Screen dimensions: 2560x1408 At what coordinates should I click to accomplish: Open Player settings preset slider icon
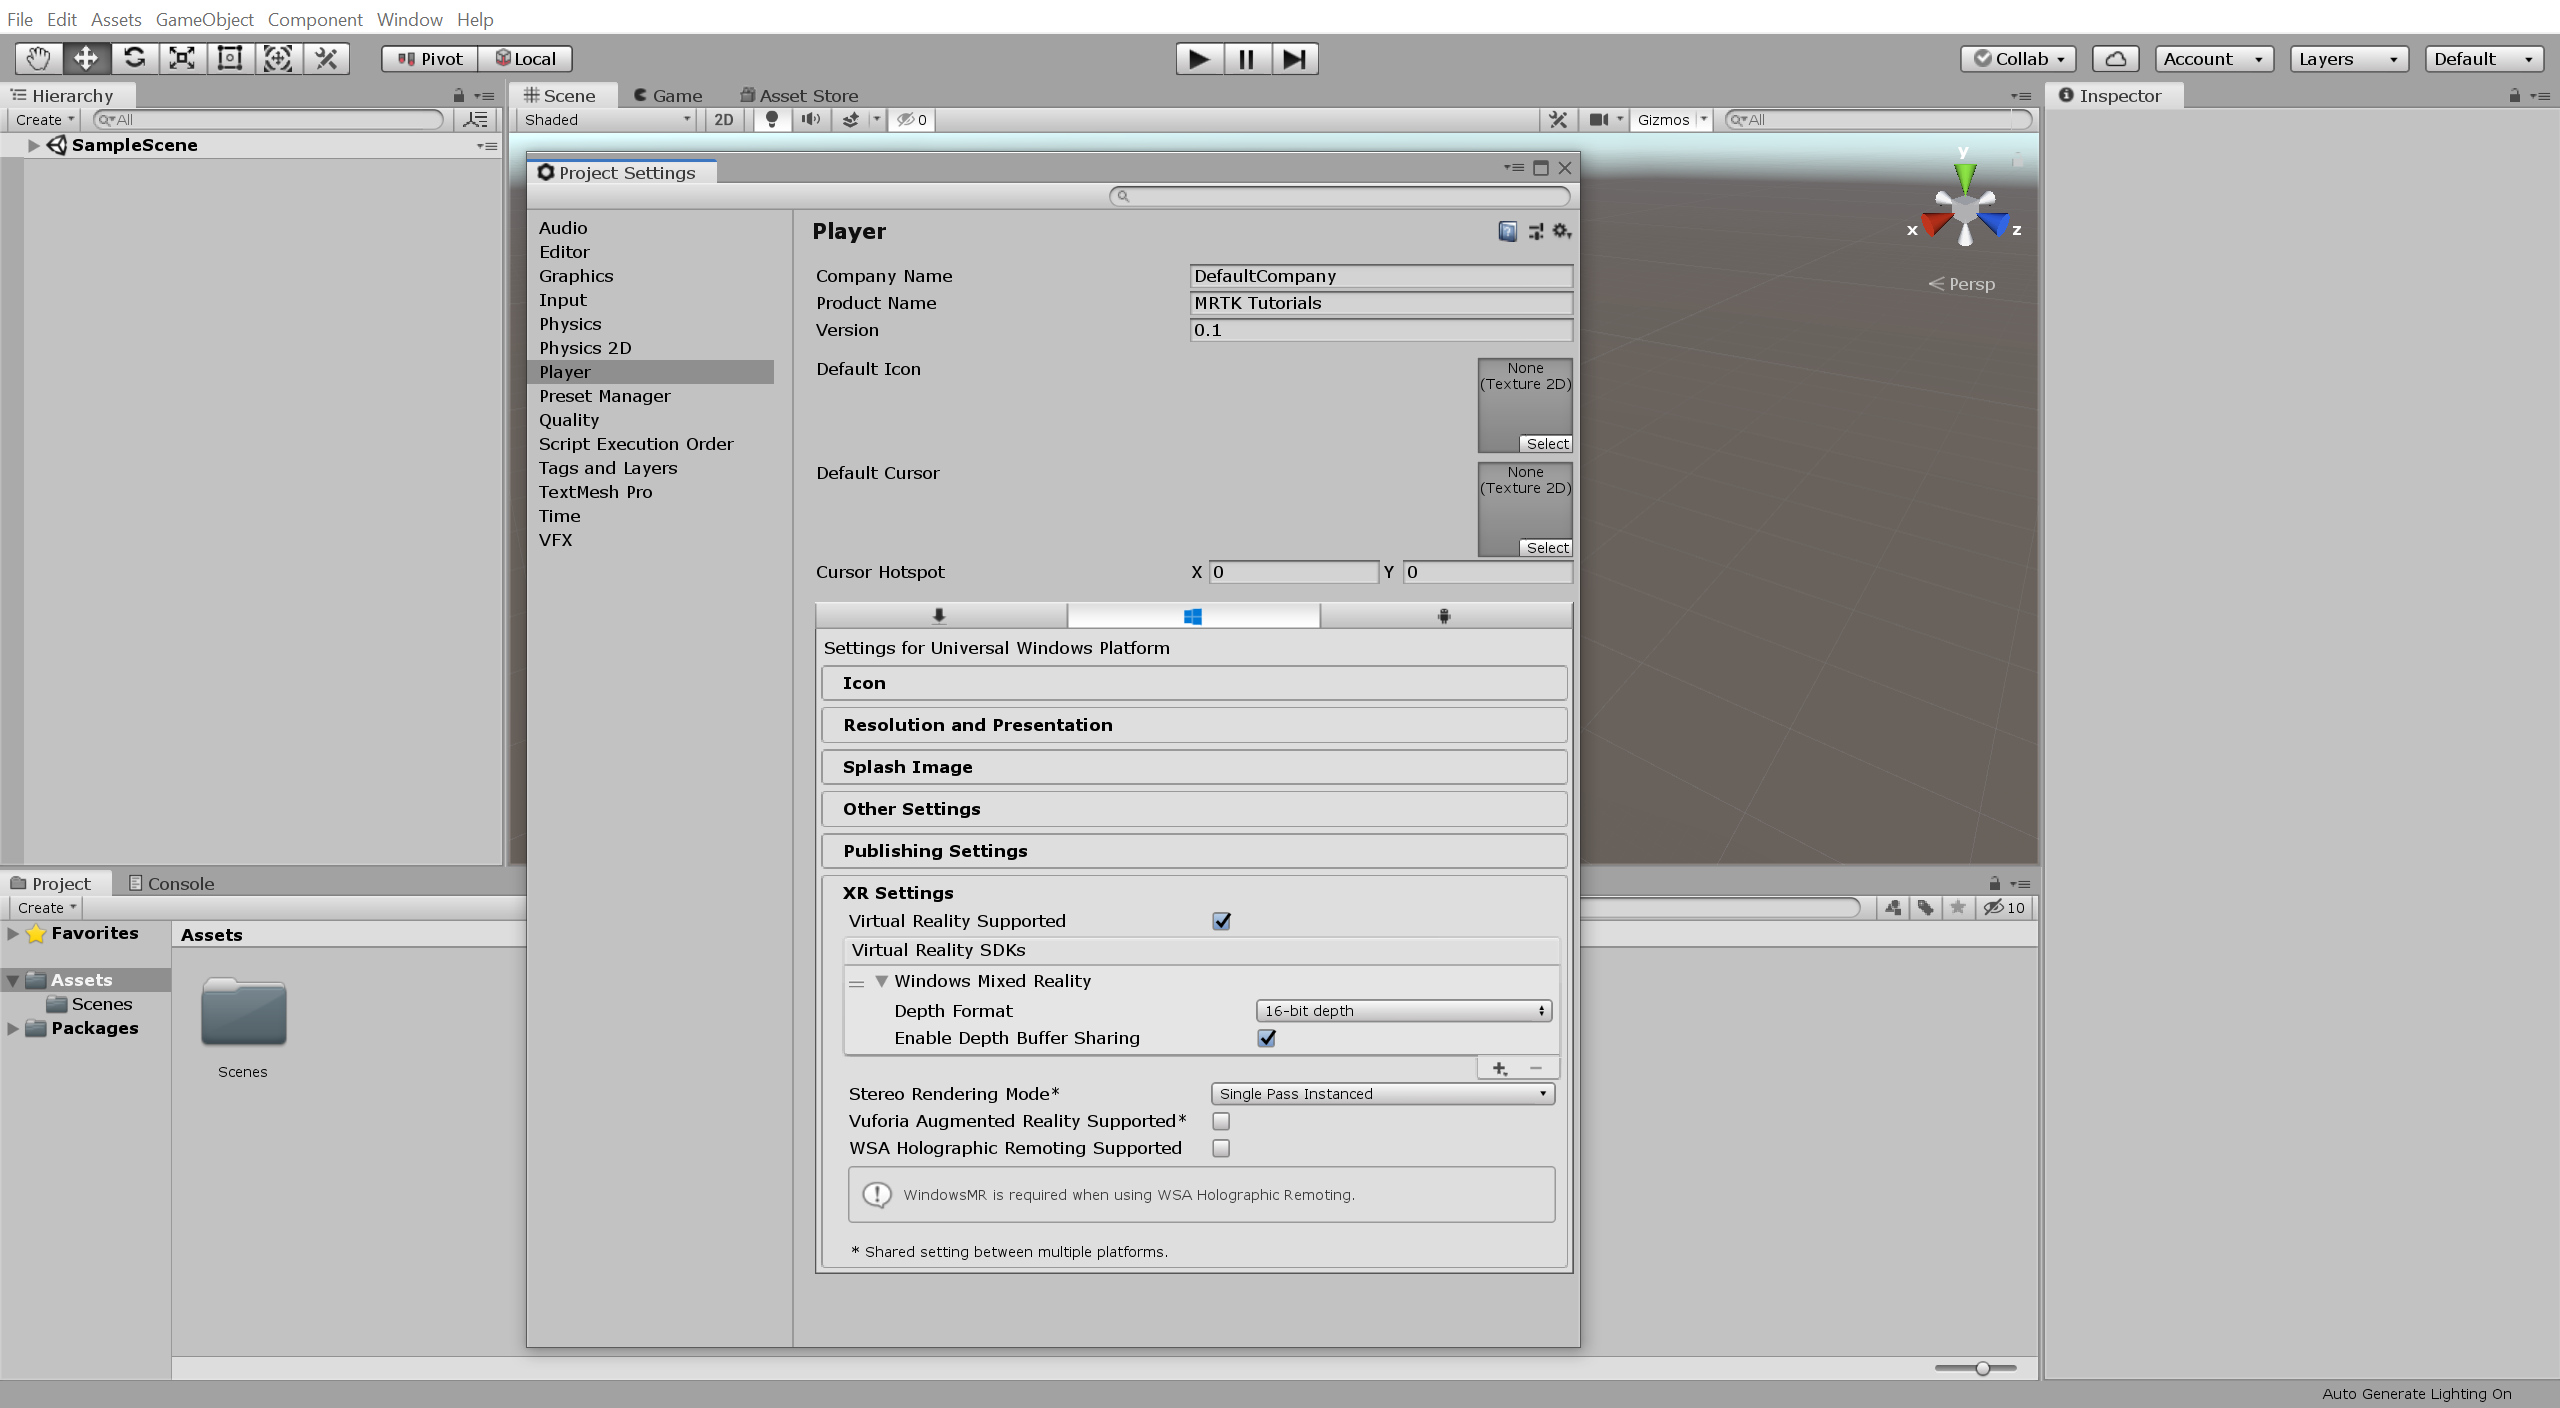[x=1535, y=232]
